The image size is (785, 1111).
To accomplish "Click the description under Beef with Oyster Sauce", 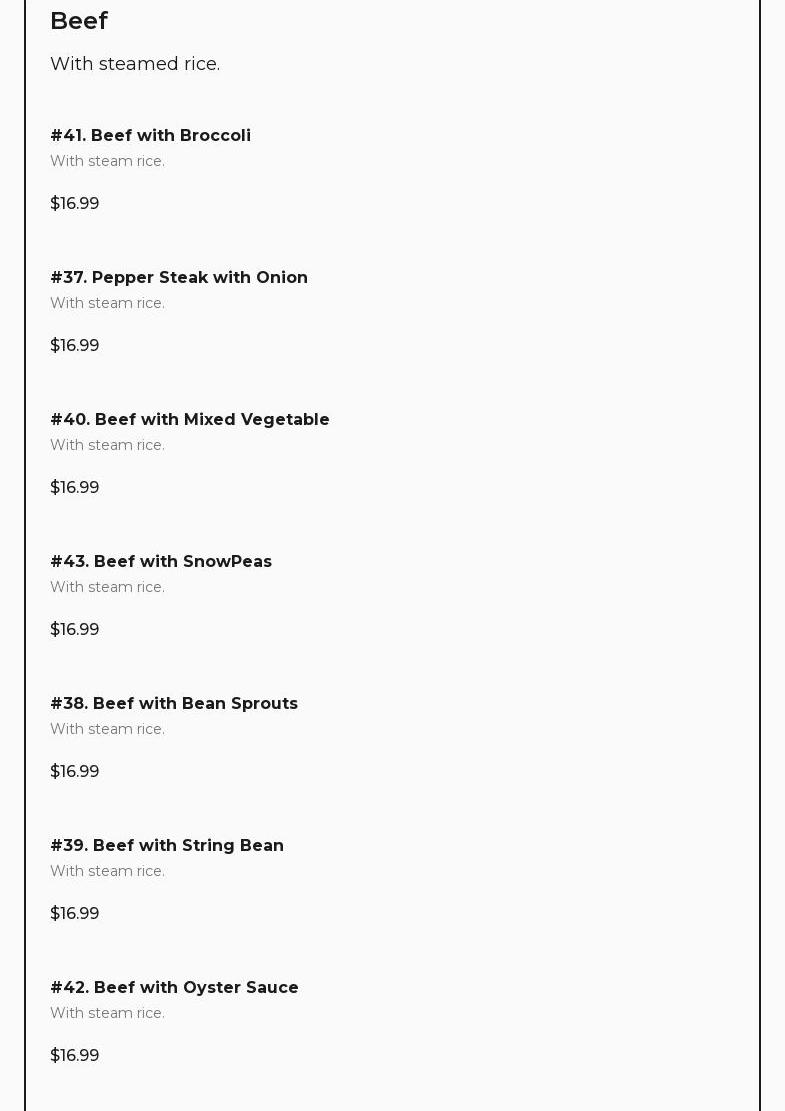I will [107, 1013].
